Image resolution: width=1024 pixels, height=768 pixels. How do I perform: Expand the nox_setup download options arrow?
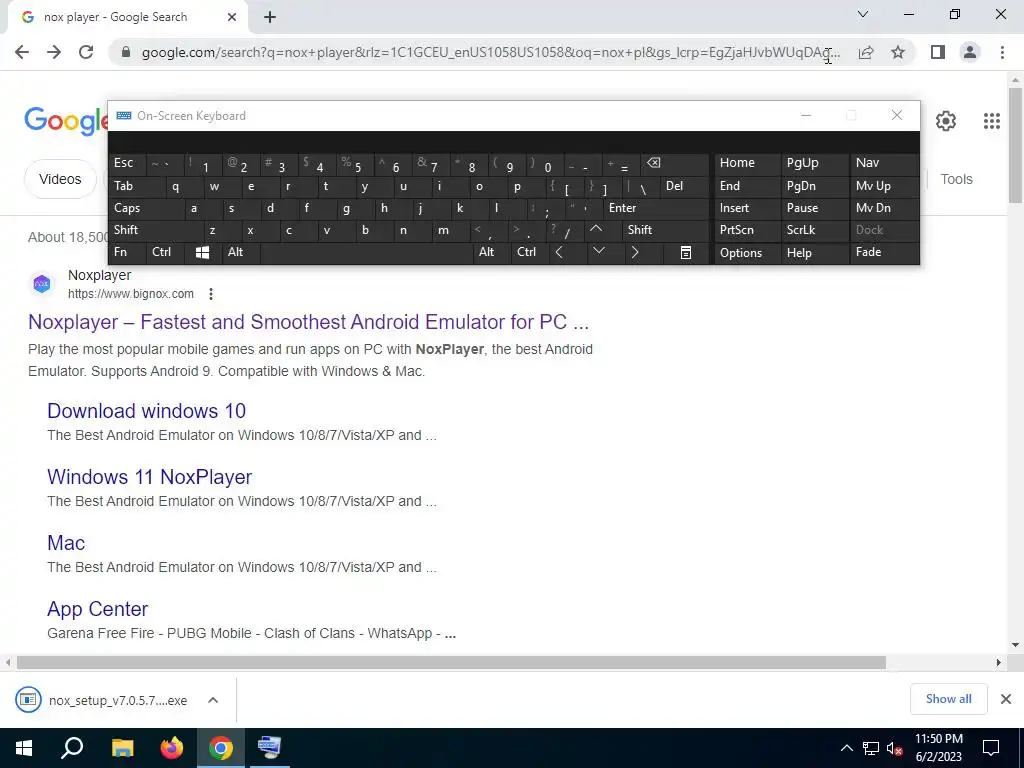point(213,700)
